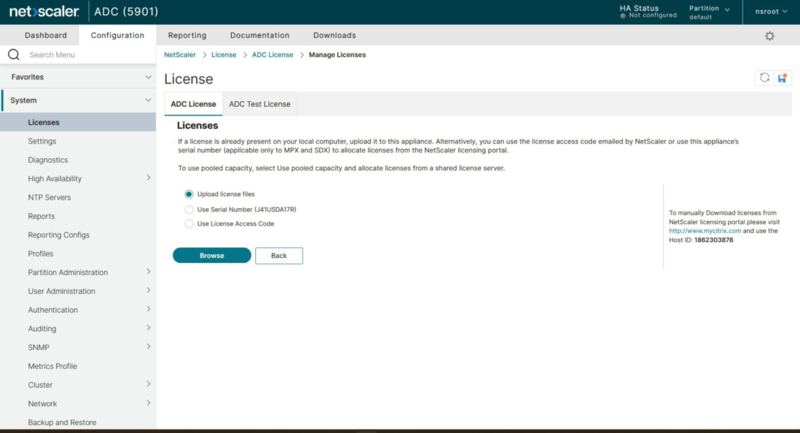
Task: Expand Auditing submenu
Action: (x=148, y=328)
